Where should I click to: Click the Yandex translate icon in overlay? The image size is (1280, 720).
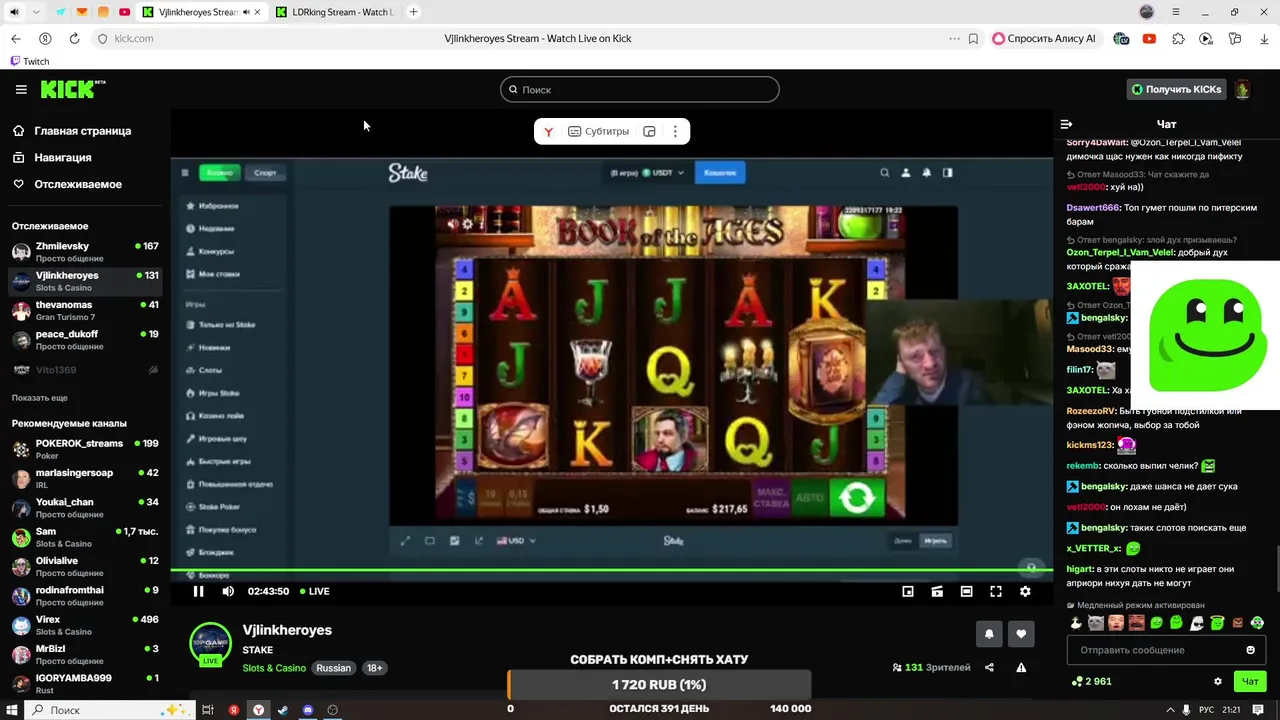[548, 131]
